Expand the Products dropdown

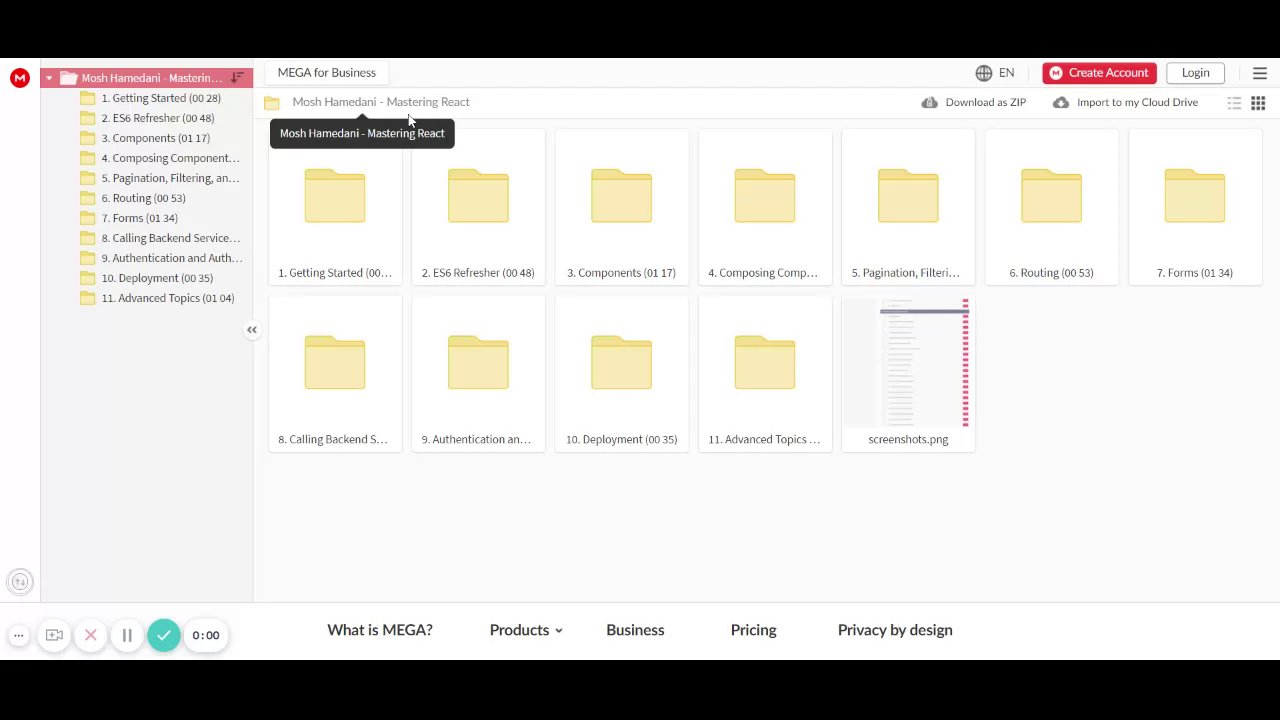(x=526, y=630)
